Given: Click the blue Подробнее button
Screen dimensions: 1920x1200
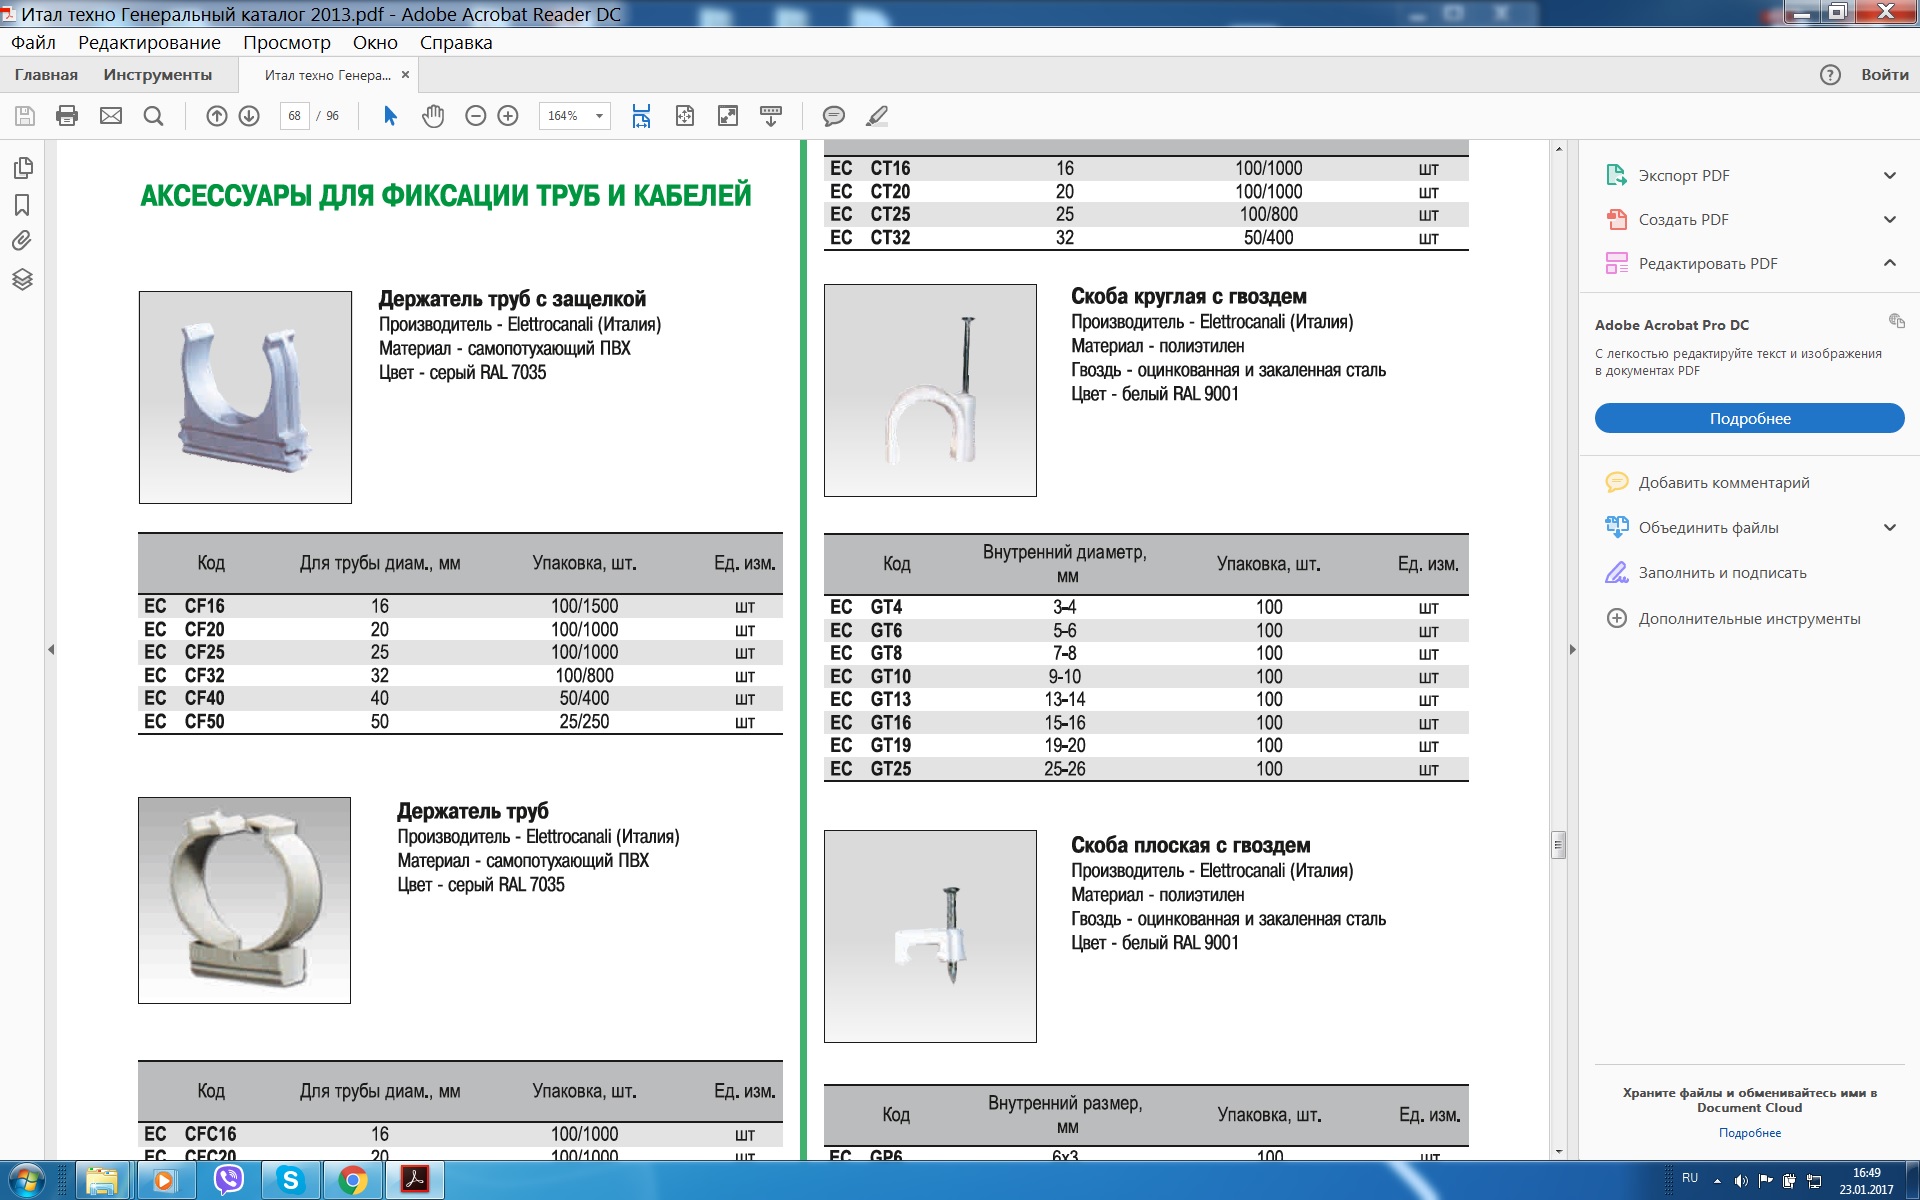Looking at the screenshot, I should [1749, 418].
